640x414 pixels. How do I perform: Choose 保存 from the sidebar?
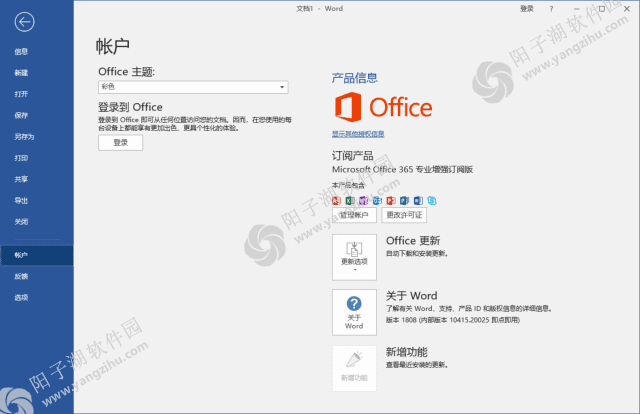(21, 115)
